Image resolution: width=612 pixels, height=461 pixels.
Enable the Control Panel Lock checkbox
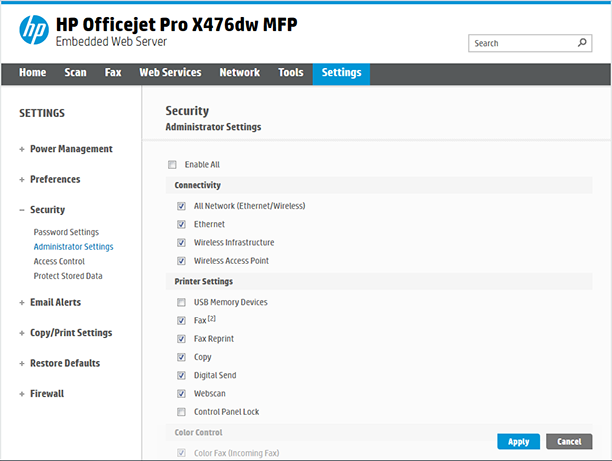point(181,412)
